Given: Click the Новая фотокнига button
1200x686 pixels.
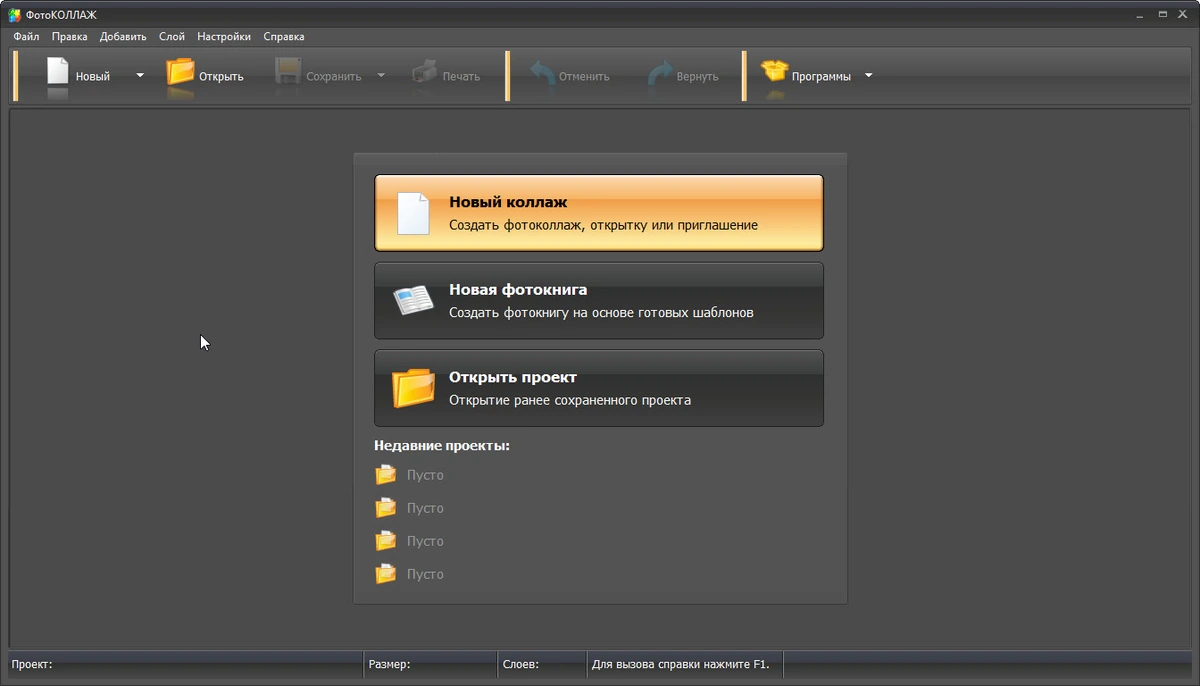Looking at the screenshot, I should click(599, 301).
